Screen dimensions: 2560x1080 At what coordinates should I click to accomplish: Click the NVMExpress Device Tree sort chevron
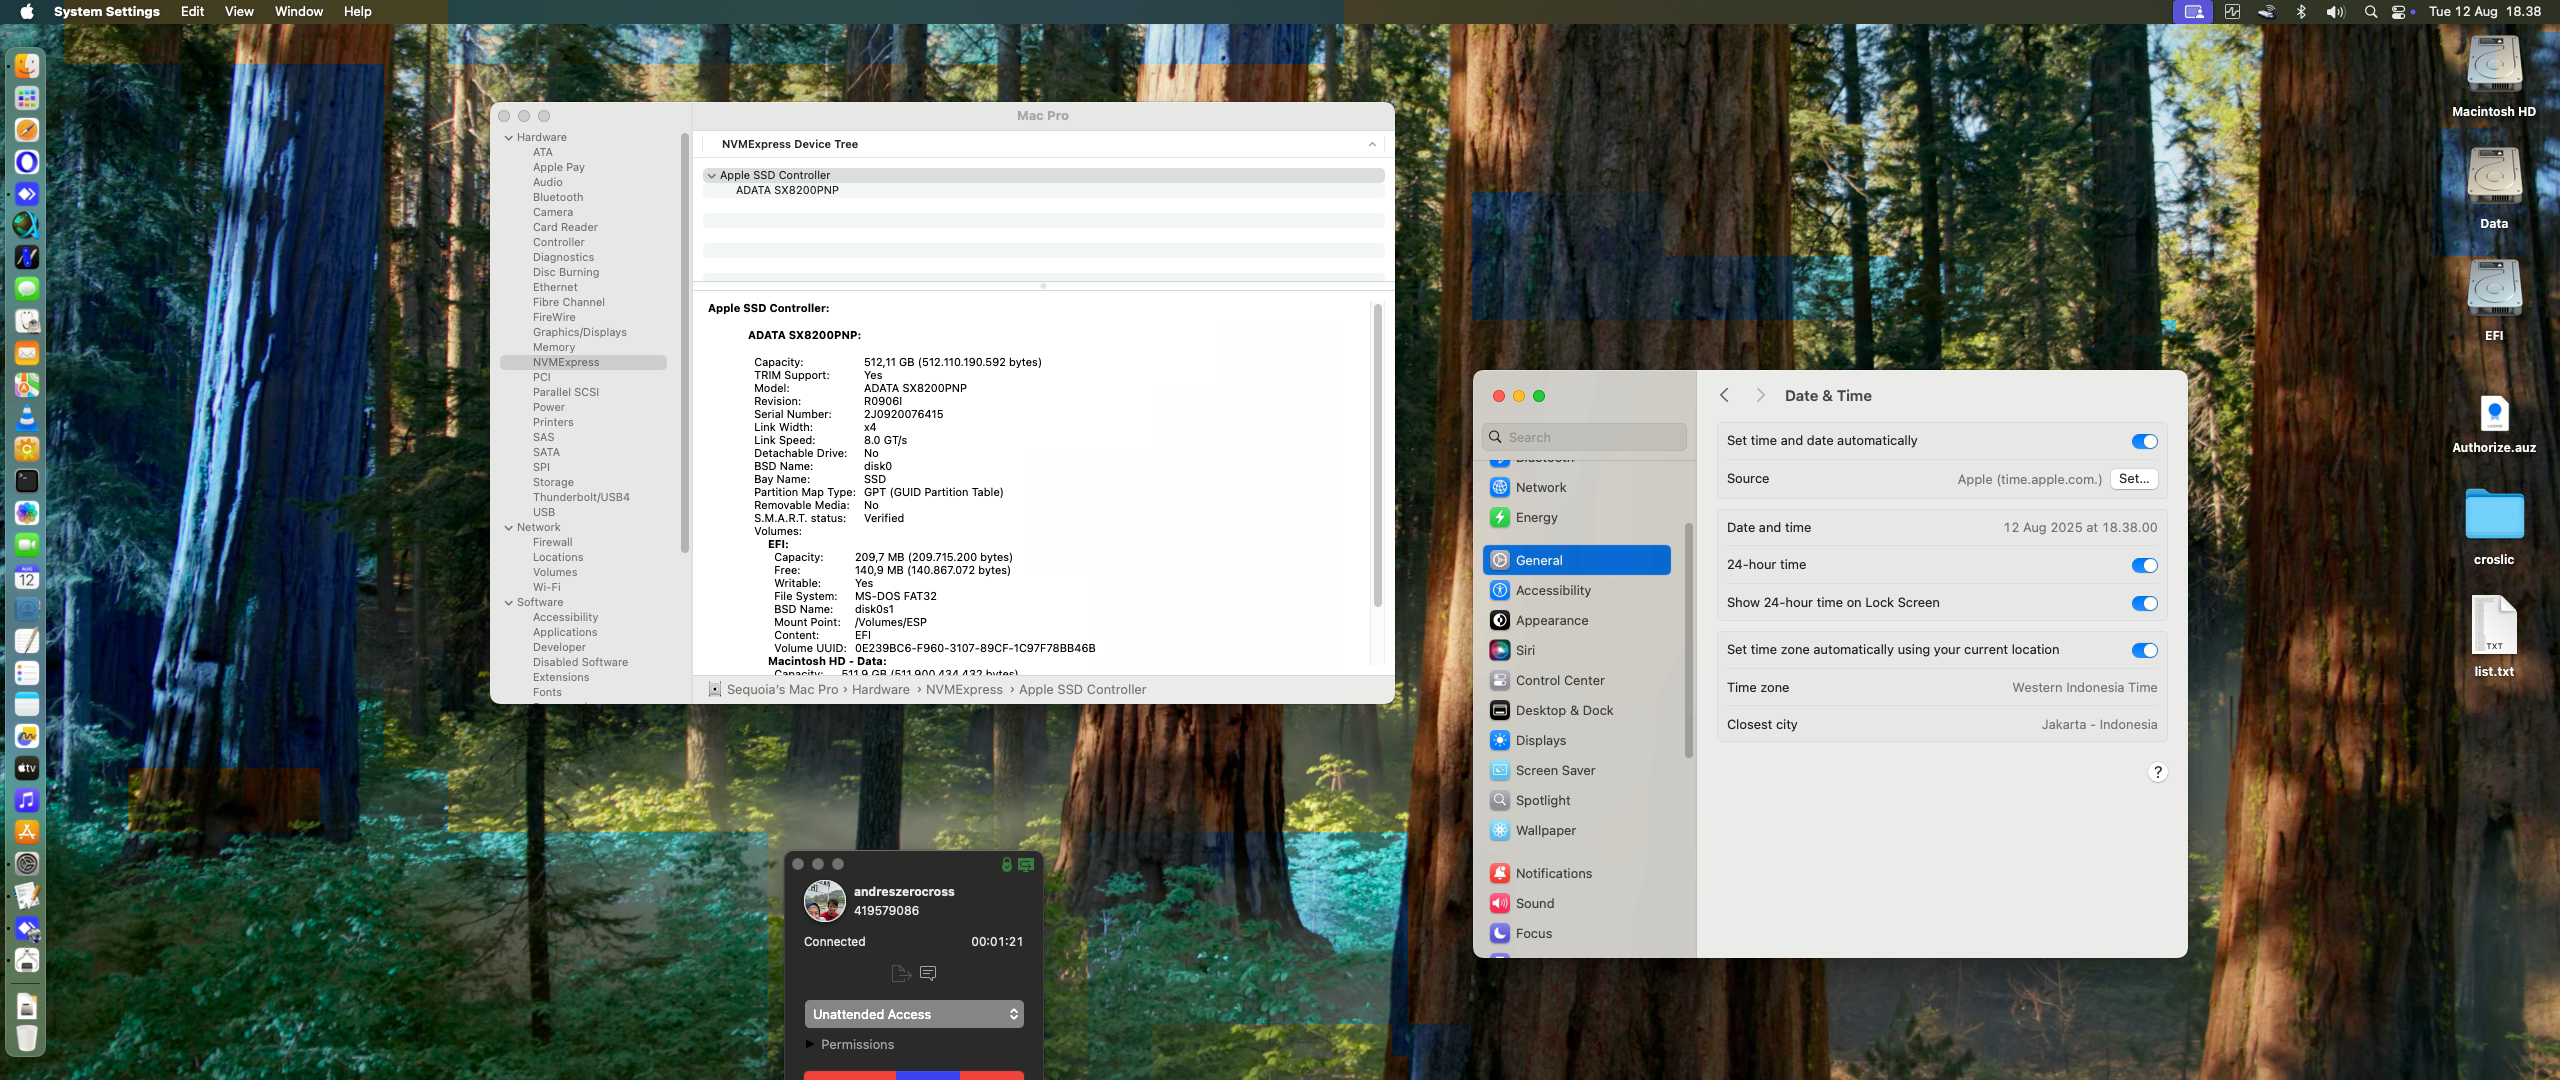1372,144
